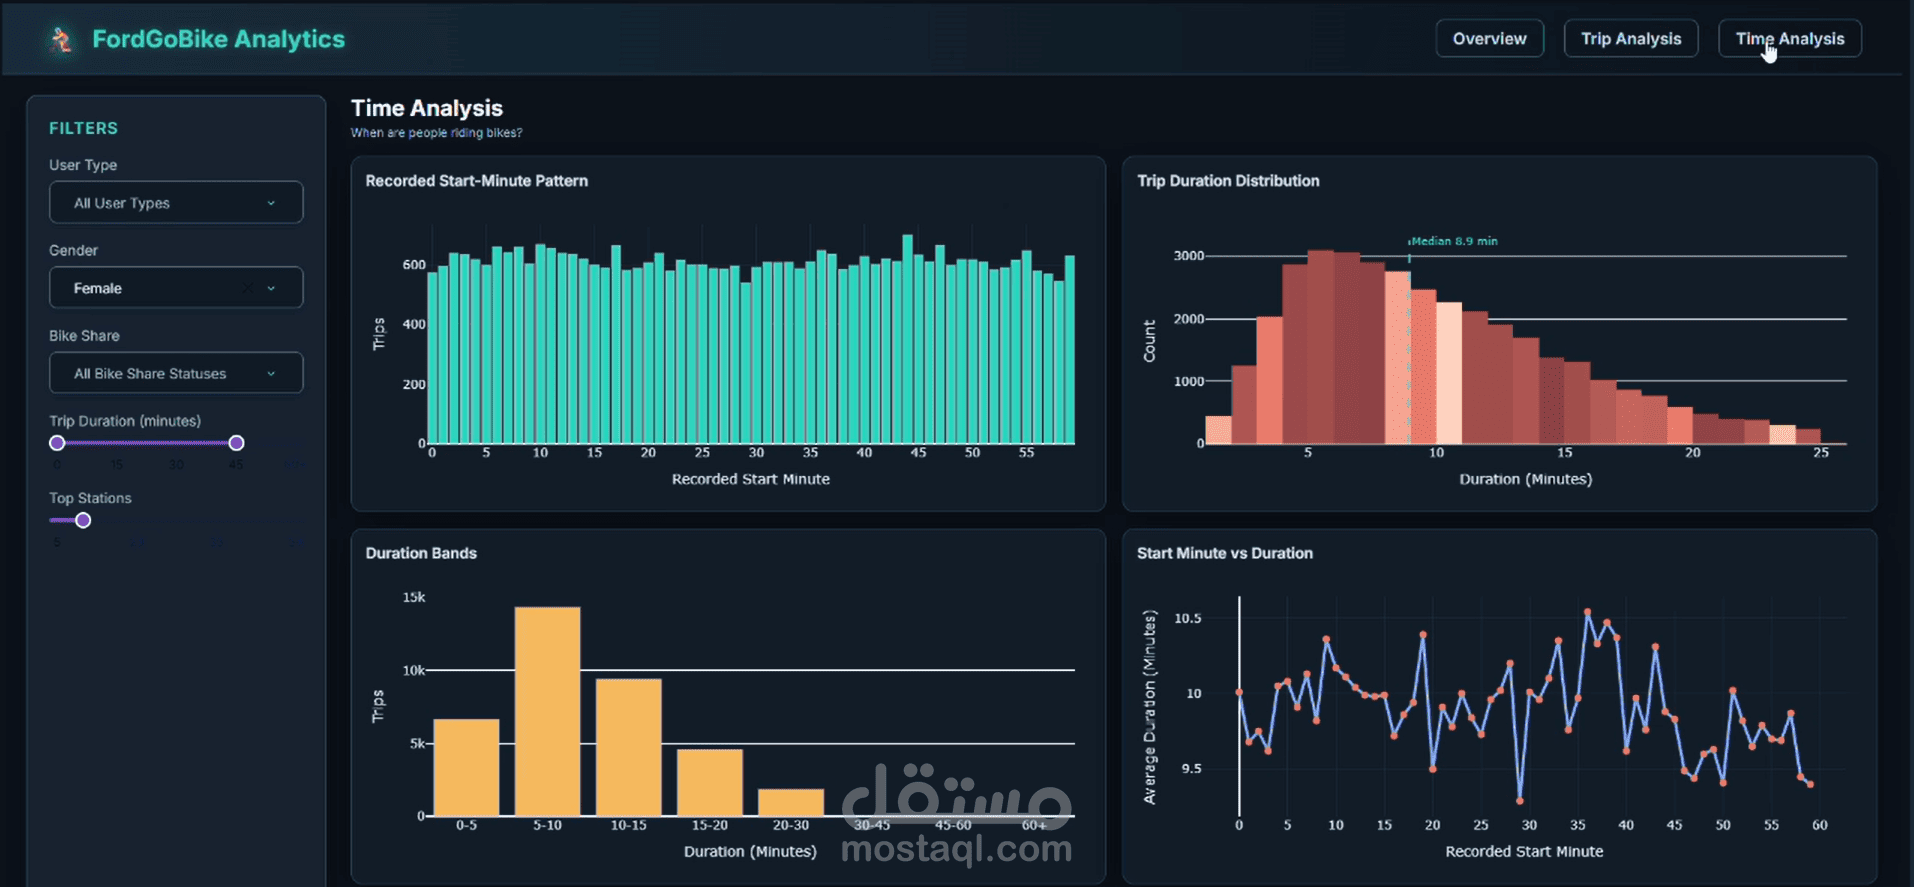This screenshot has height=887, width=1914.
Task: Click the Top Stations label
Action: pos(90,498)
